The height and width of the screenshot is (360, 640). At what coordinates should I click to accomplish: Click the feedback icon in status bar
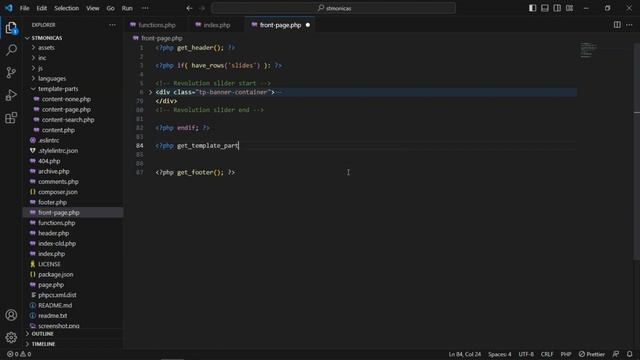click(616, 354)
